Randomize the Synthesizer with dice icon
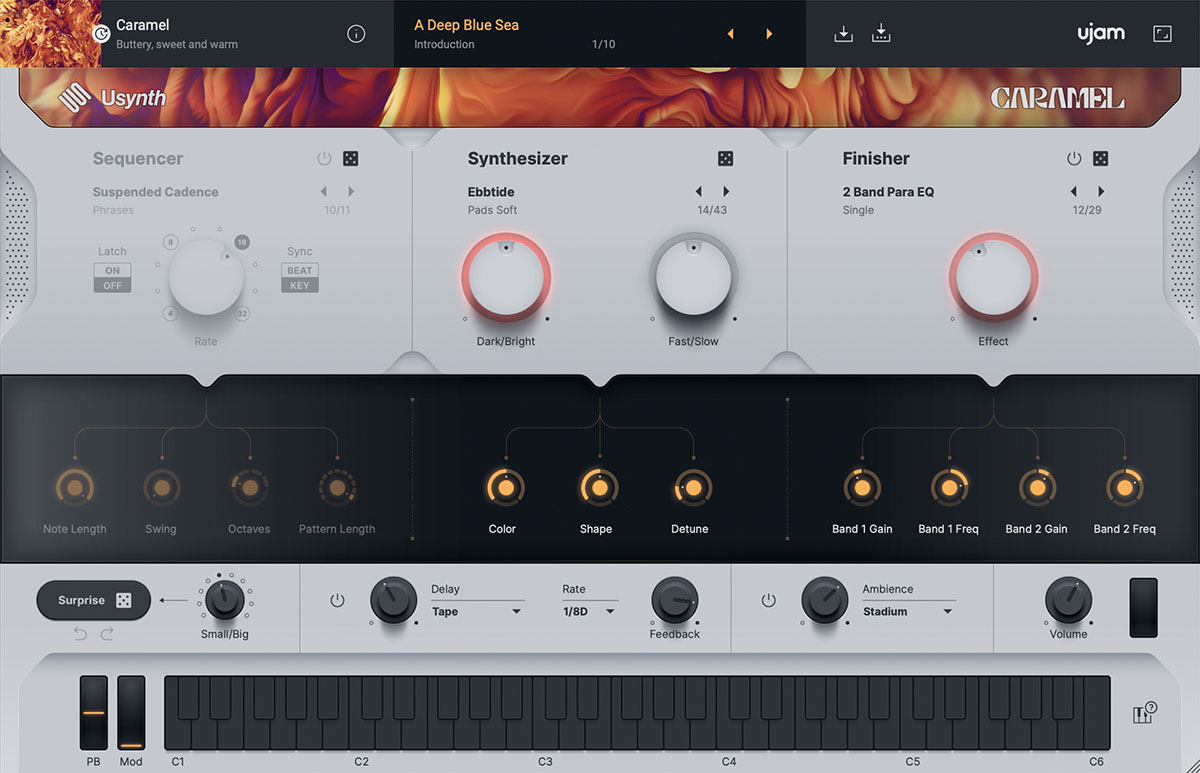1200x773 pixels. click(725, 159)
